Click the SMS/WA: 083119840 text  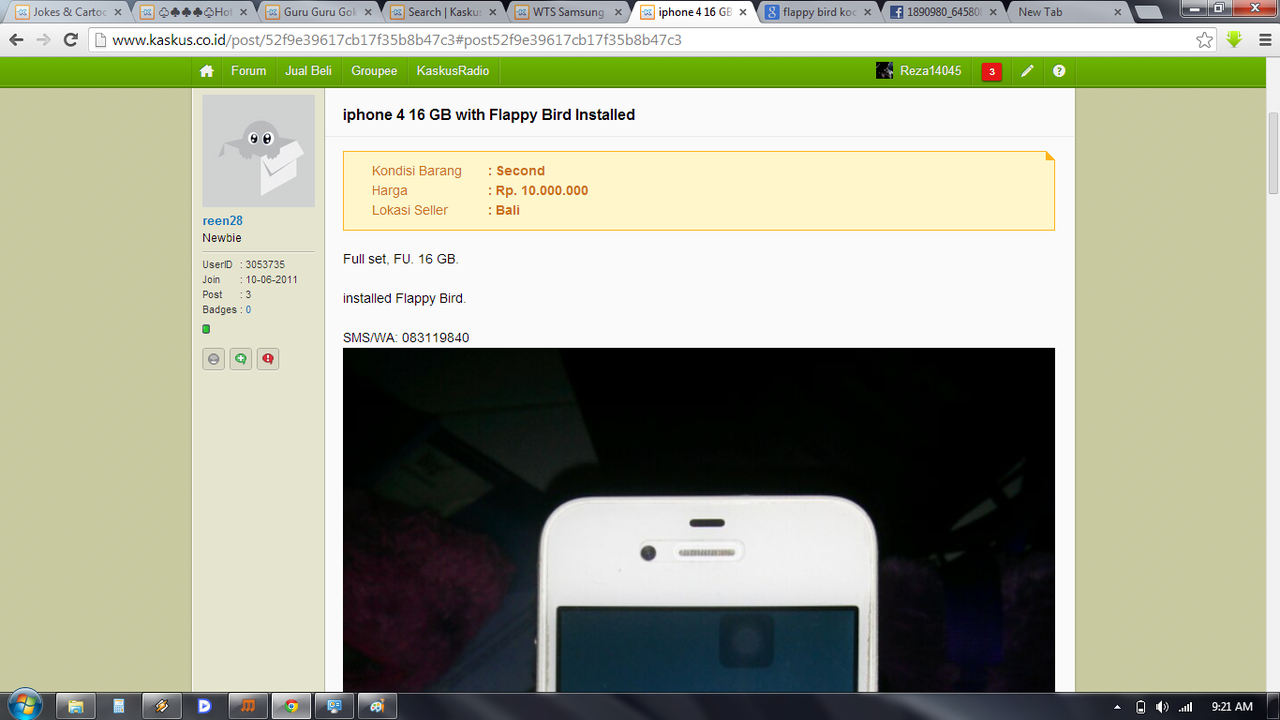point(406,338)
